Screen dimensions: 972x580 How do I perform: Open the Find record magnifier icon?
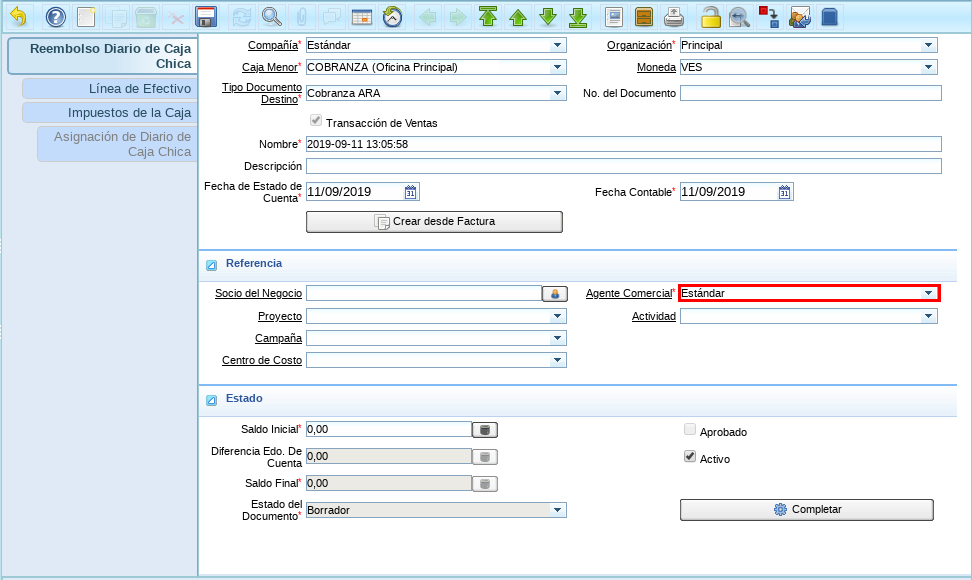(x=271, y=17)
